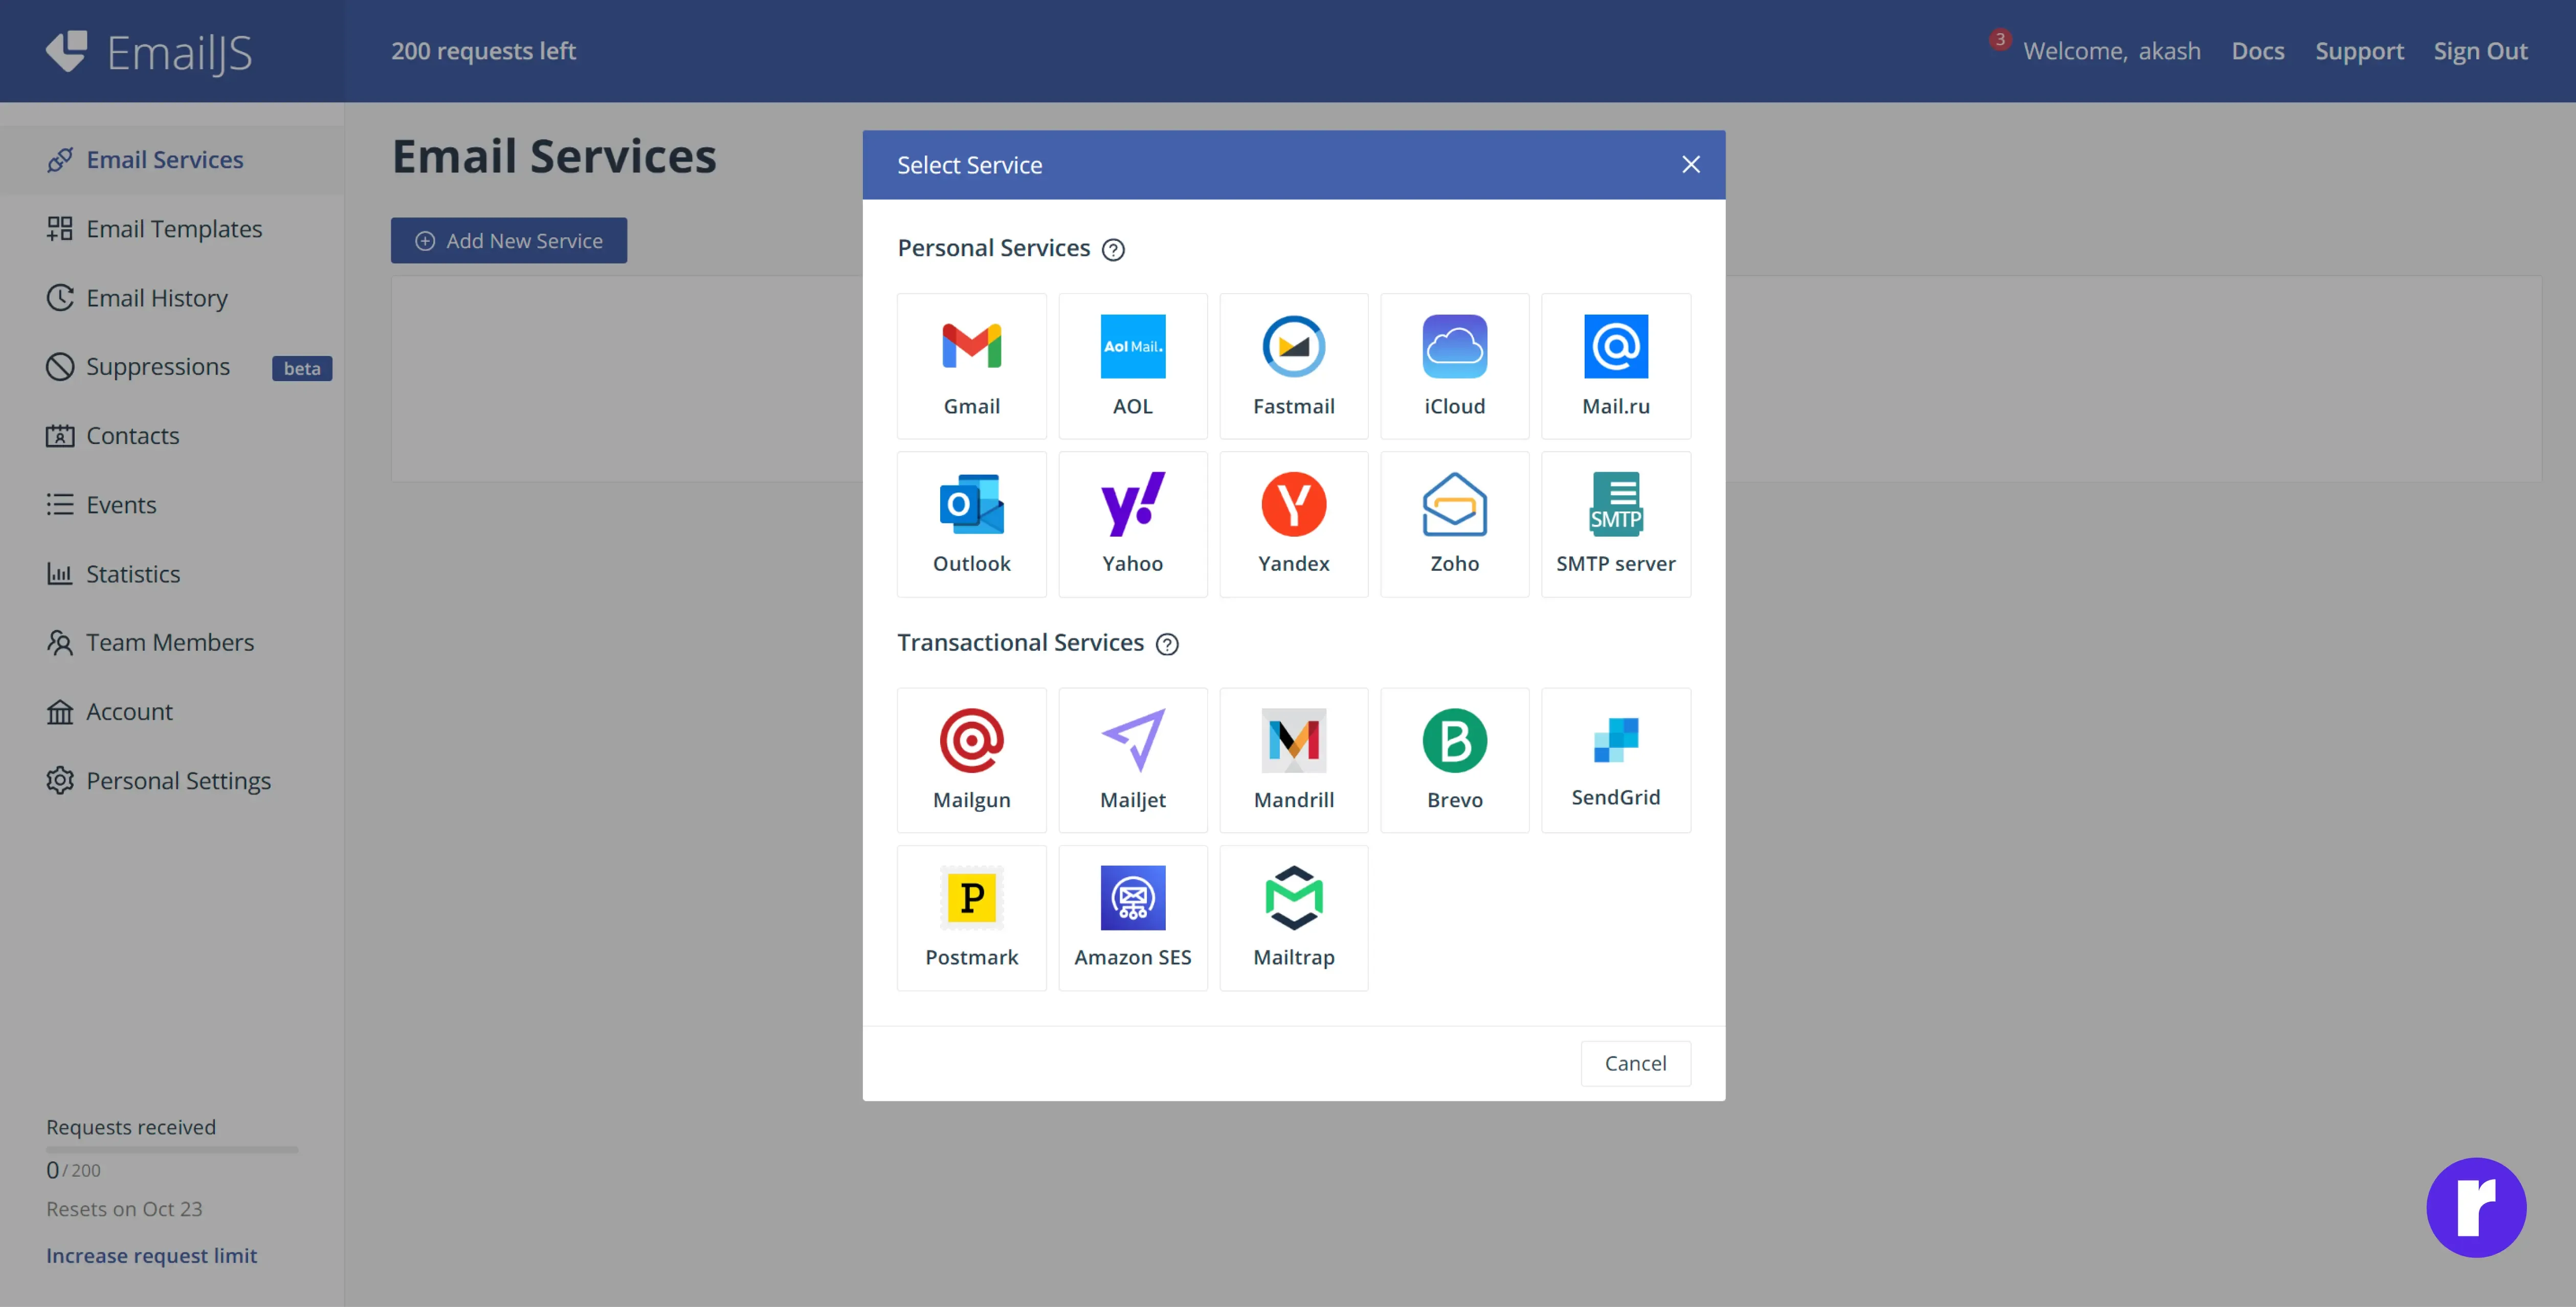Cancel the Select Service dialog
The height and width of the screenshot is (1307, 2576).
(x=1635, y=1063)
